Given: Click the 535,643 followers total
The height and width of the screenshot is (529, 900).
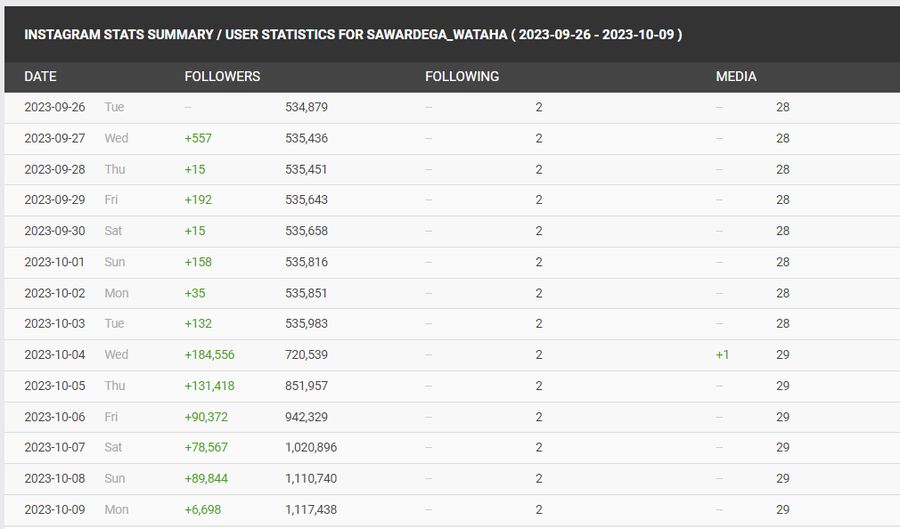Looking at the screenshot, I should coord(307,200).
